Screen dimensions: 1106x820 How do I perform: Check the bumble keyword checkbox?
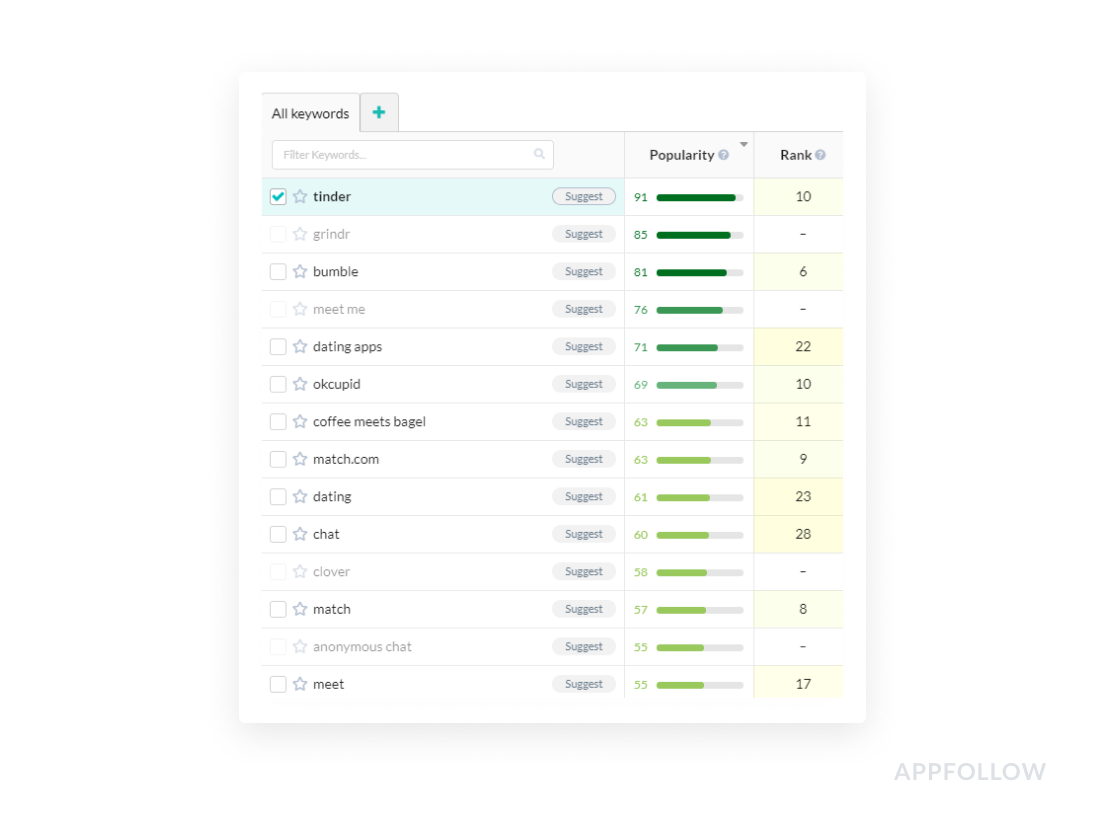278,271
